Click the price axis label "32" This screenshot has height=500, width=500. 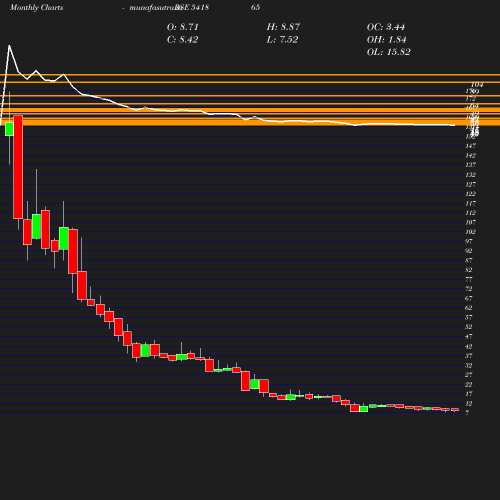(x=469, y=365)
